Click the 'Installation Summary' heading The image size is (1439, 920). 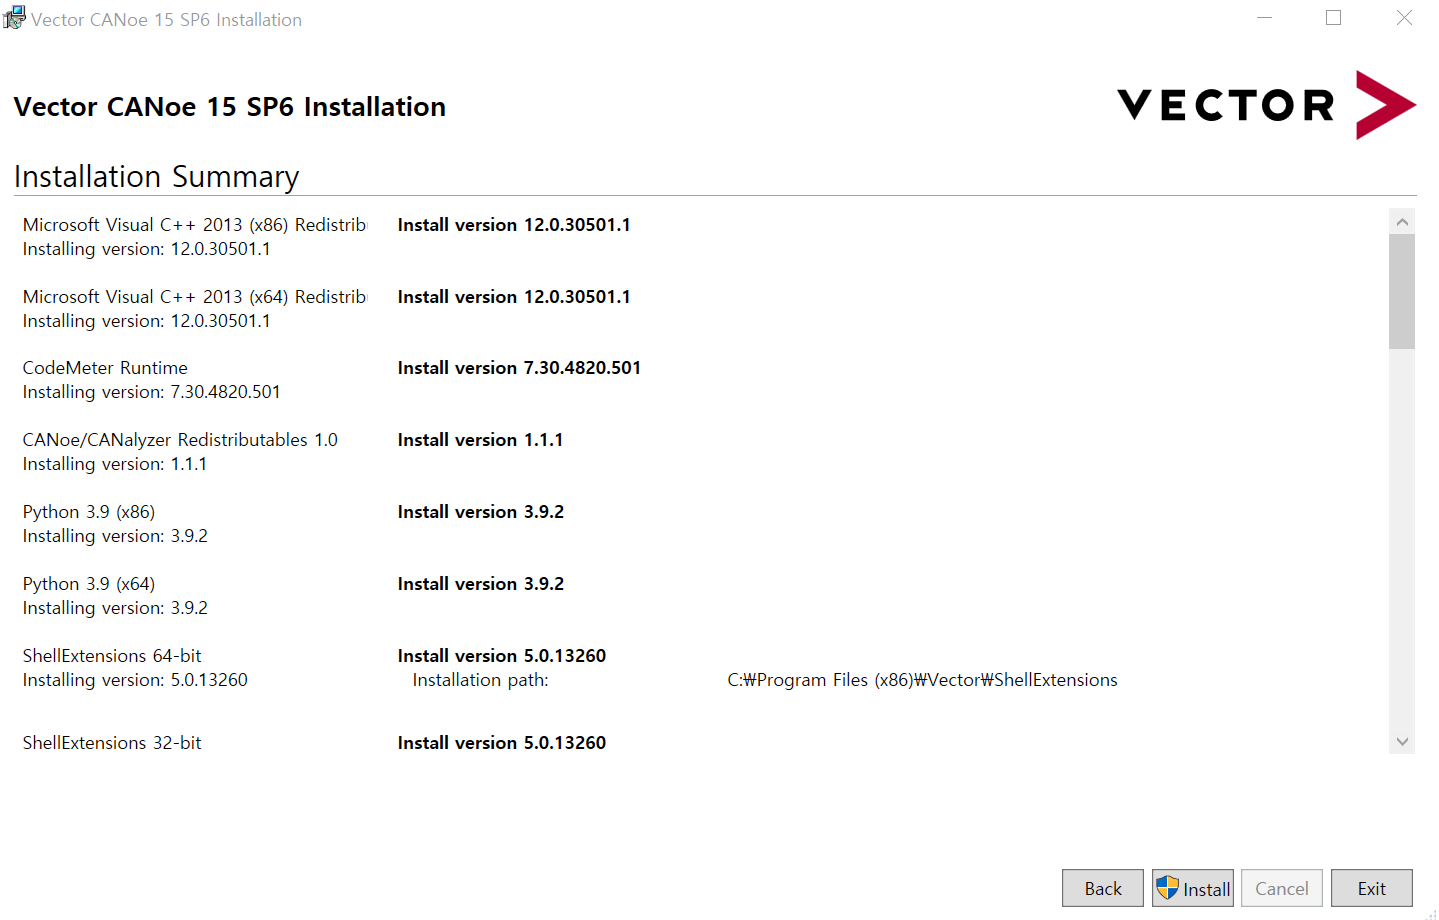tap(156, 176)
